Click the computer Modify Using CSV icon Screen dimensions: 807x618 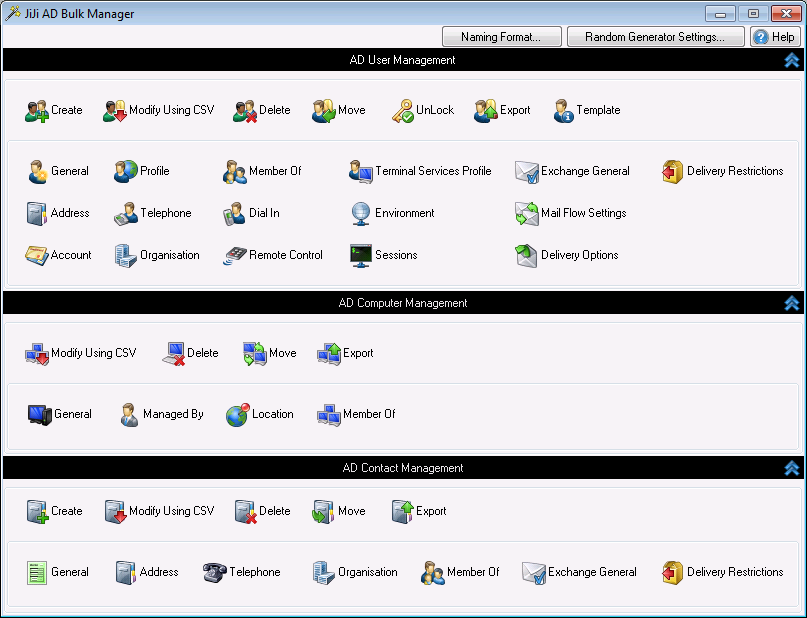pyautogui.click(x=37, y=354)
